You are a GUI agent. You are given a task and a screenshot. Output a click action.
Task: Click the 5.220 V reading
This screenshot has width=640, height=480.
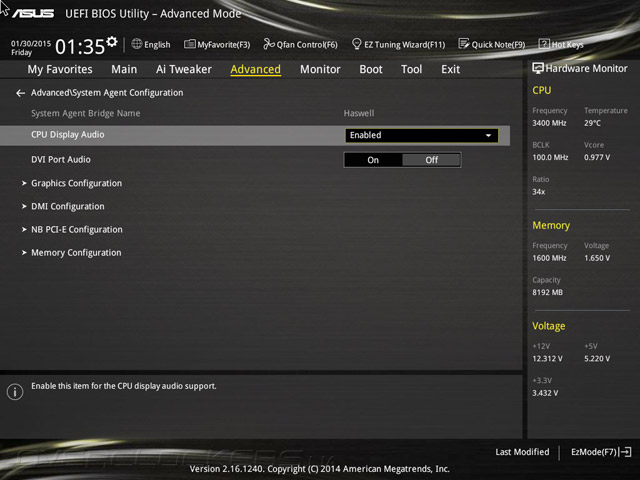(597, 359)
